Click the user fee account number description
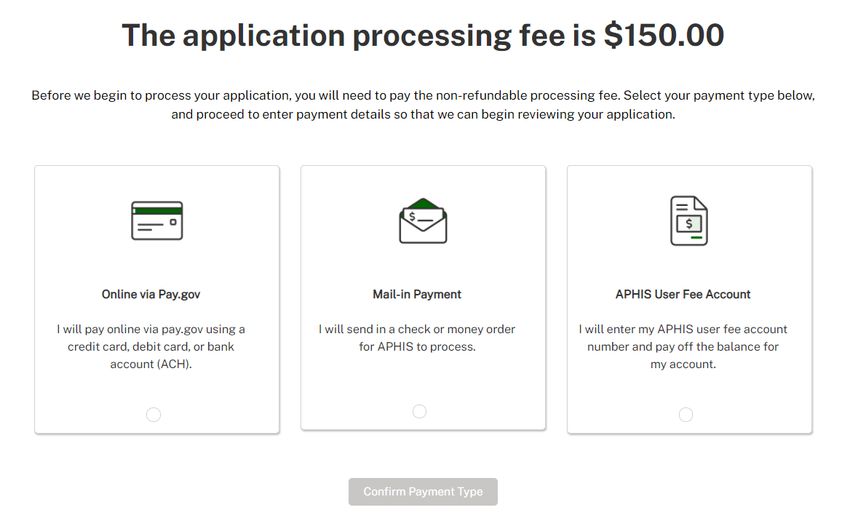Viewport: 850px width, 518px height. 683,346
